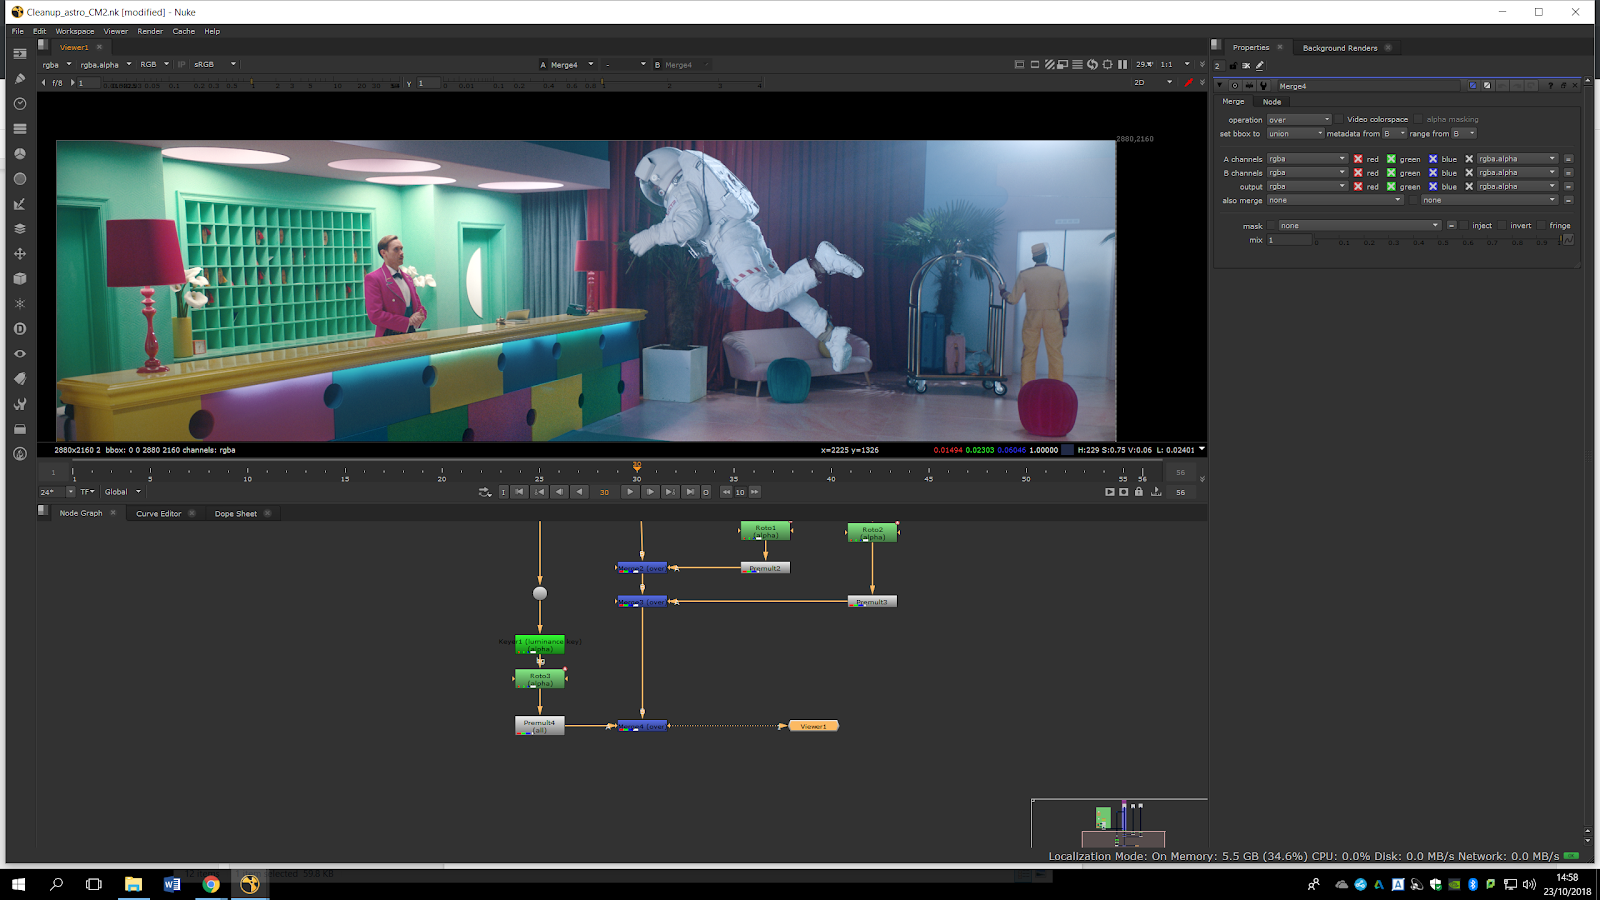
Task: Switch to the Curve Editor tab
Action: click(158, 514)
